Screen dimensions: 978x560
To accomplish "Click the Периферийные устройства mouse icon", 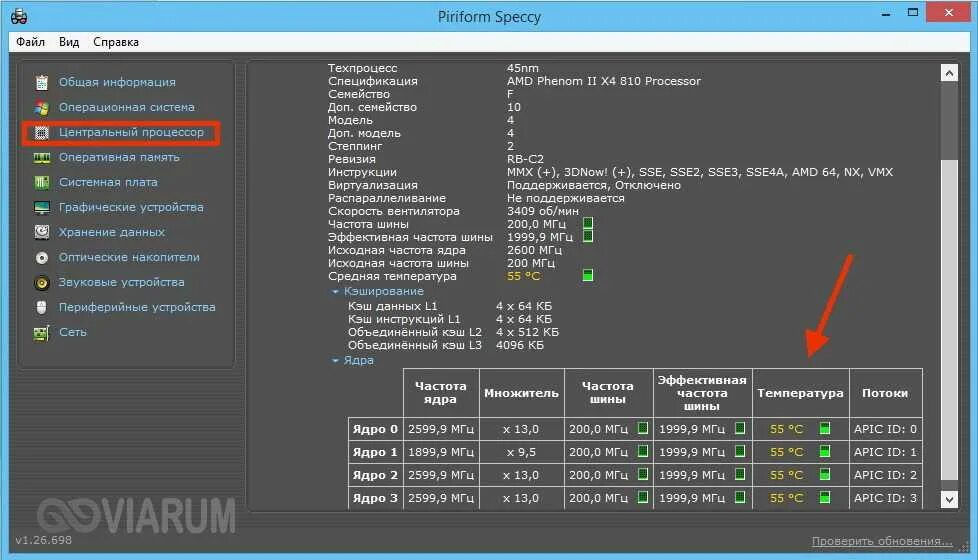I will point(42,307).
